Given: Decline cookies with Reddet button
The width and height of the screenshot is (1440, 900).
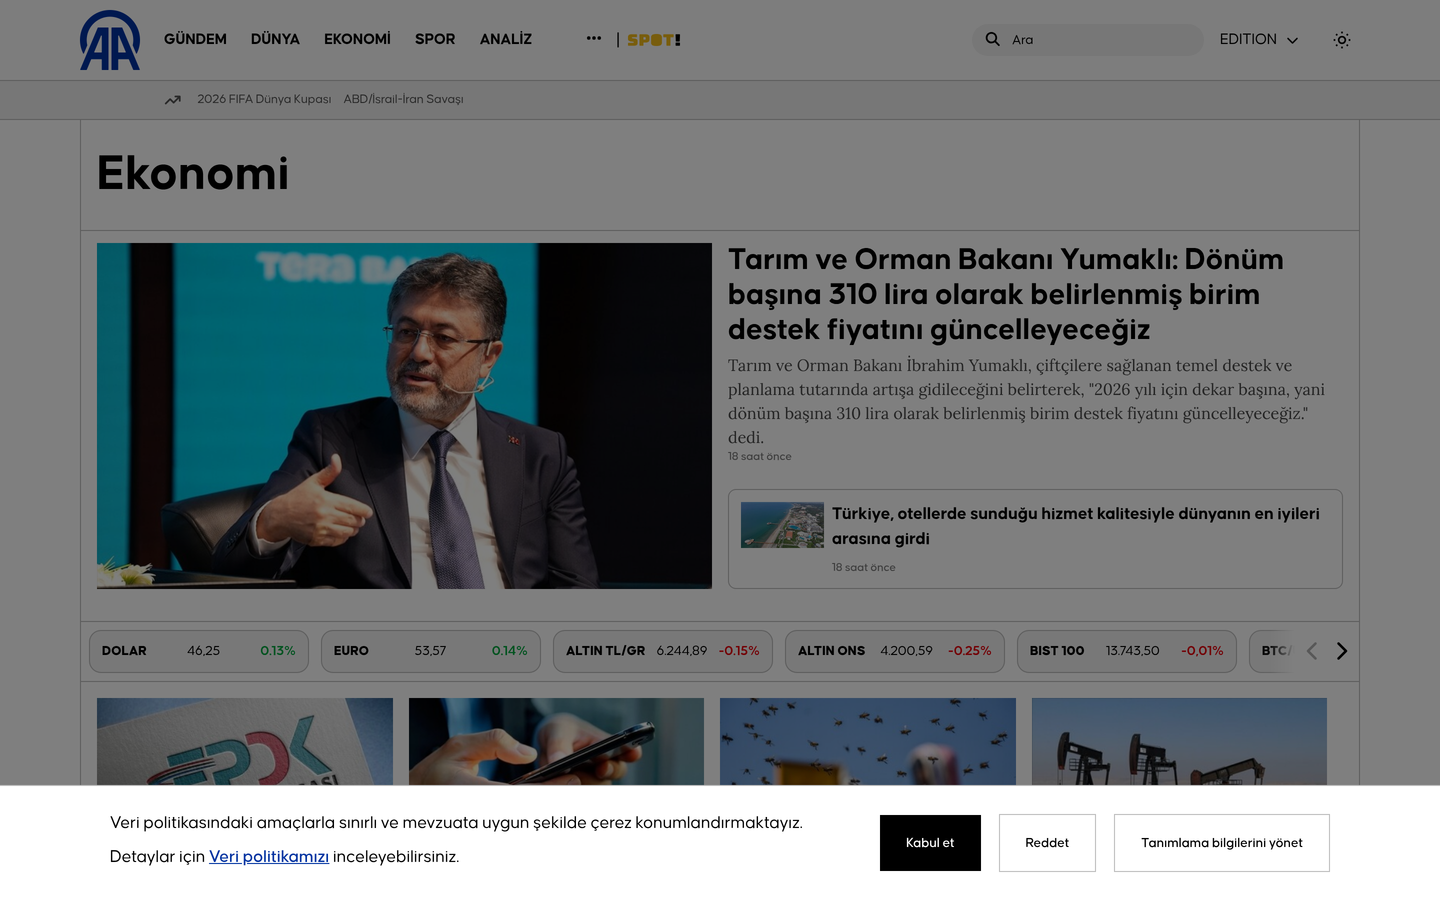Looking at the screenshot, I should [x=1047, y=843].
